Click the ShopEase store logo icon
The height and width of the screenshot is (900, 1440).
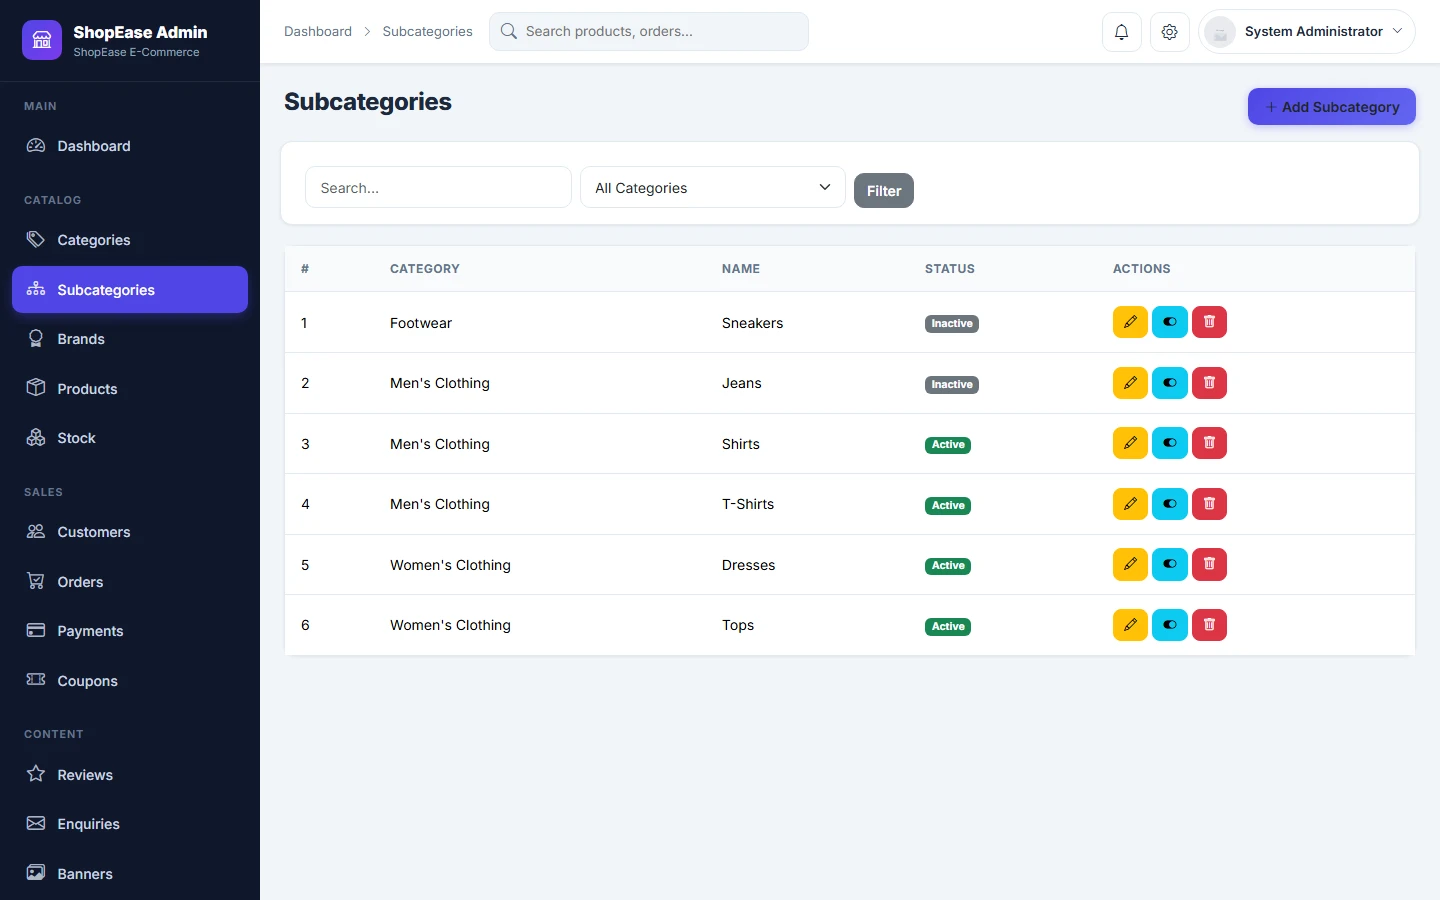[42, 40]
